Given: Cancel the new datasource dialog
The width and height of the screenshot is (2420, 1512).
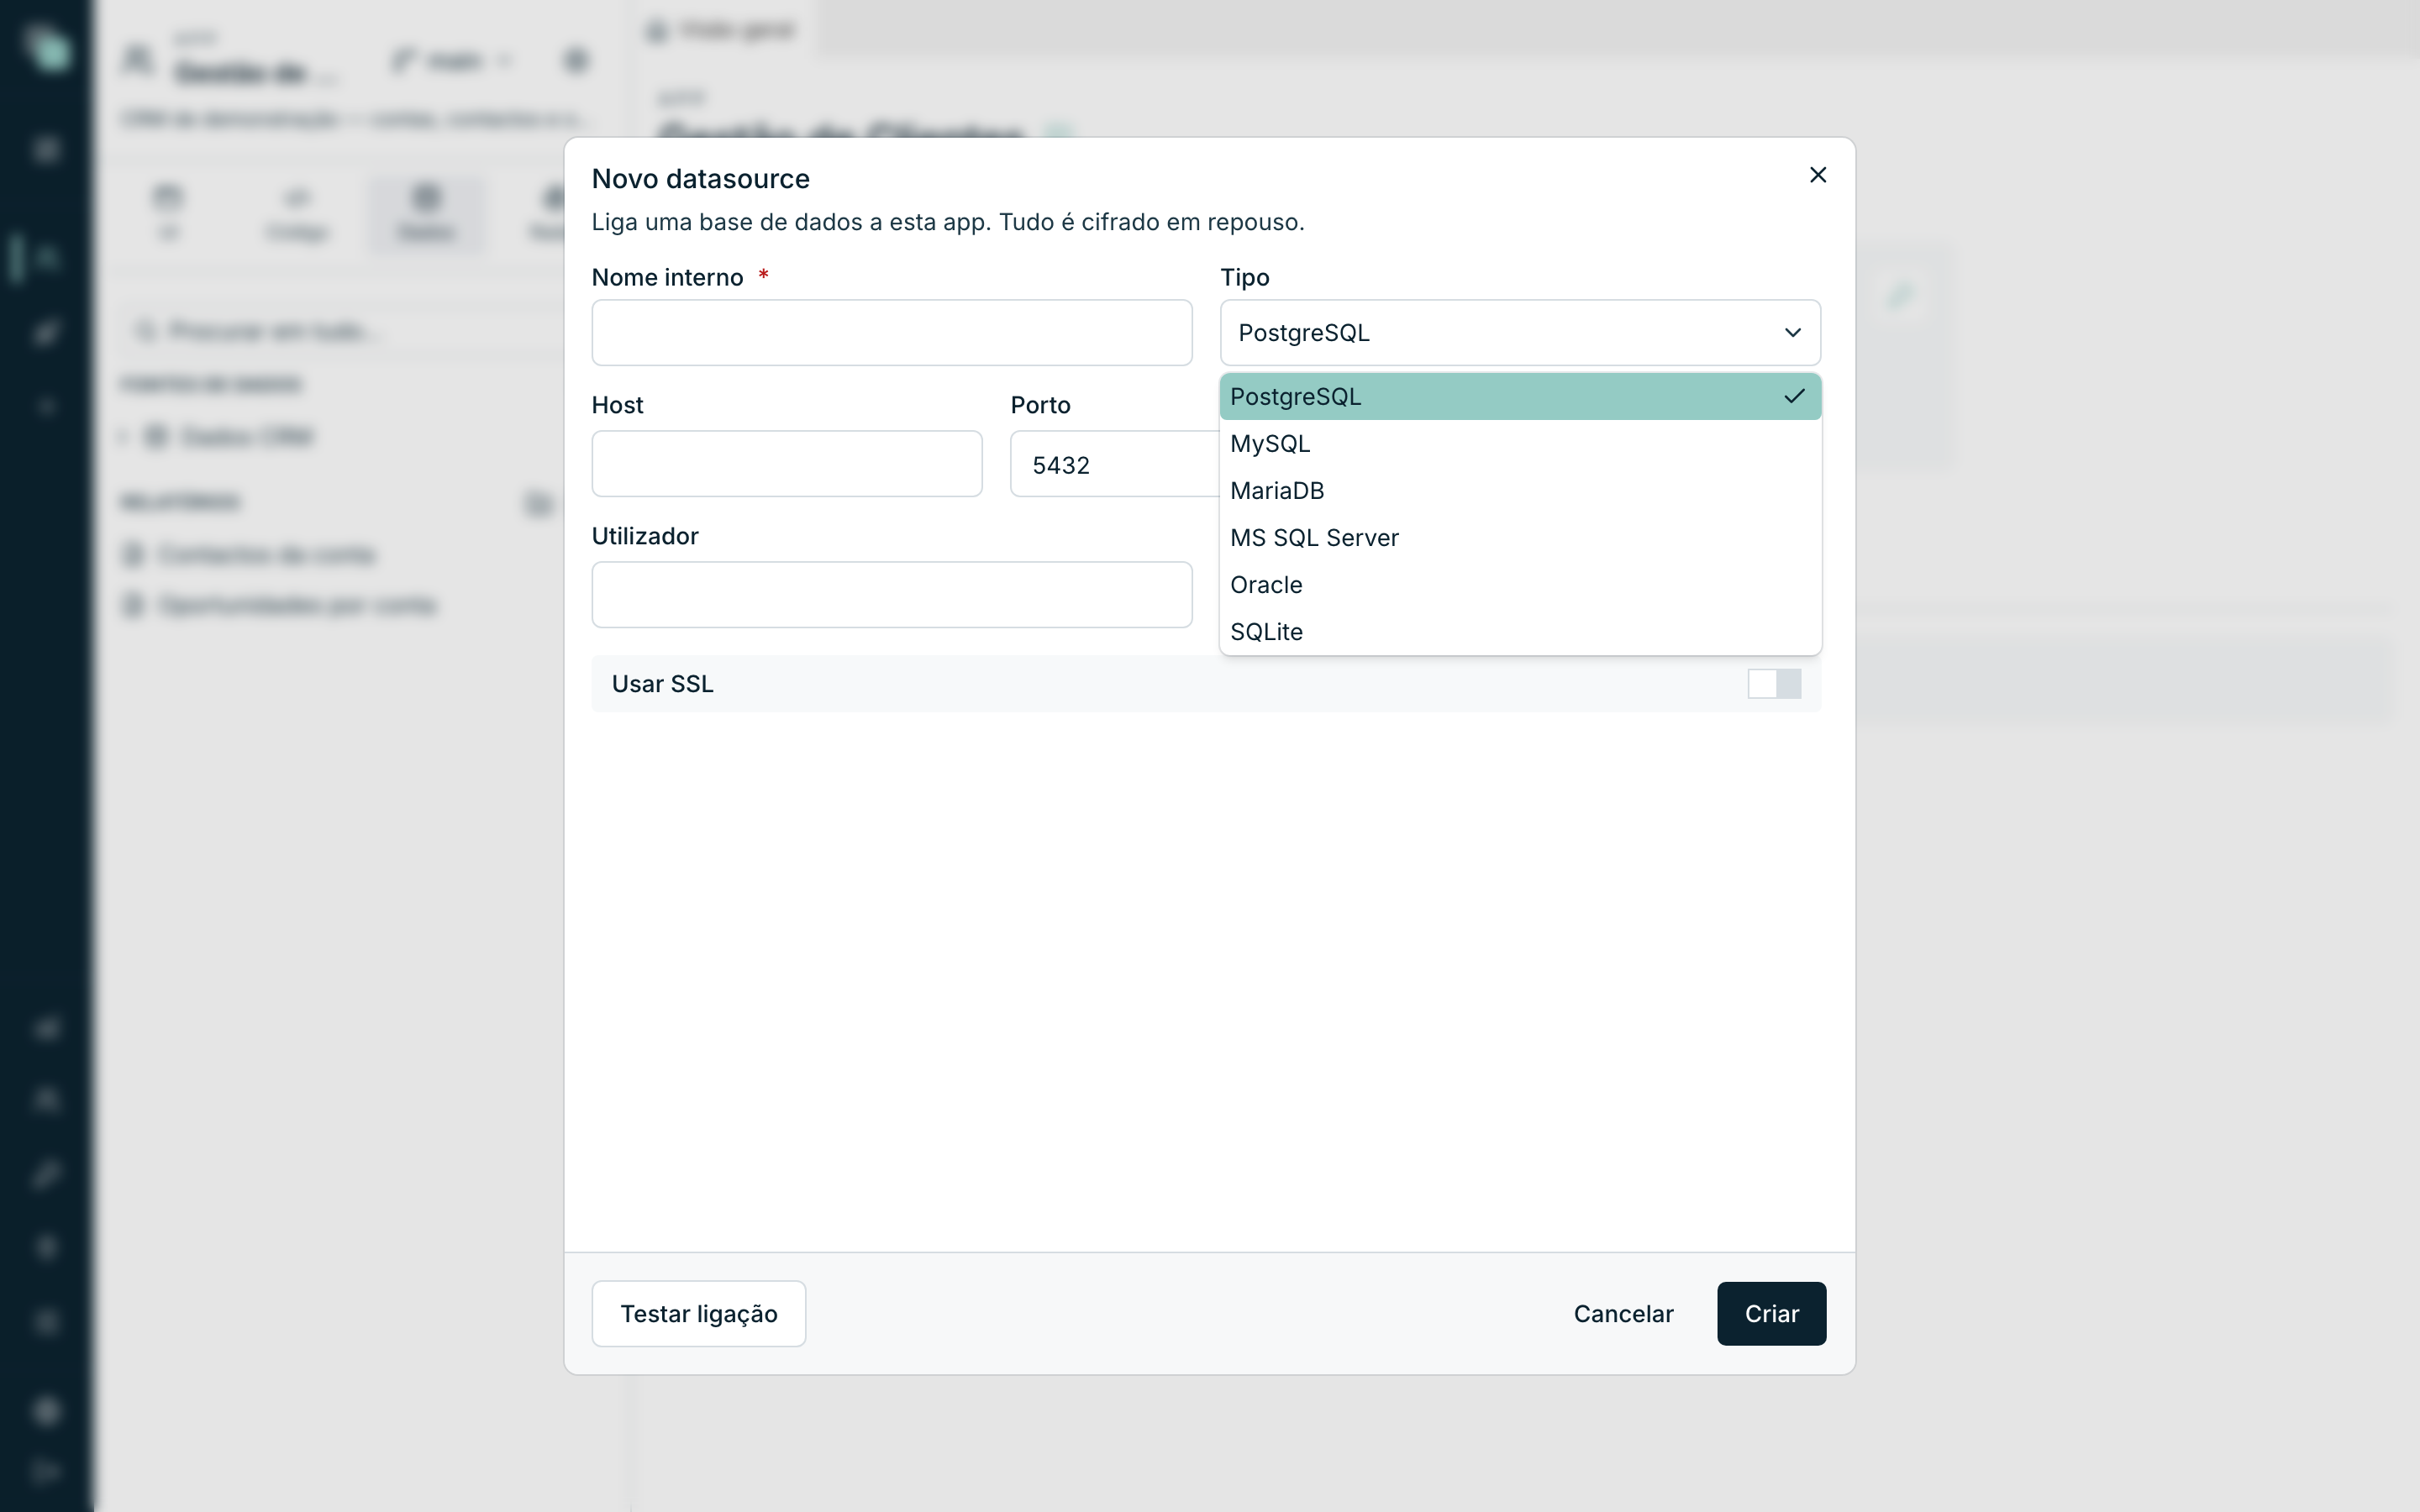Looking at the screenshot, I should click(x=1623, y=1314).
